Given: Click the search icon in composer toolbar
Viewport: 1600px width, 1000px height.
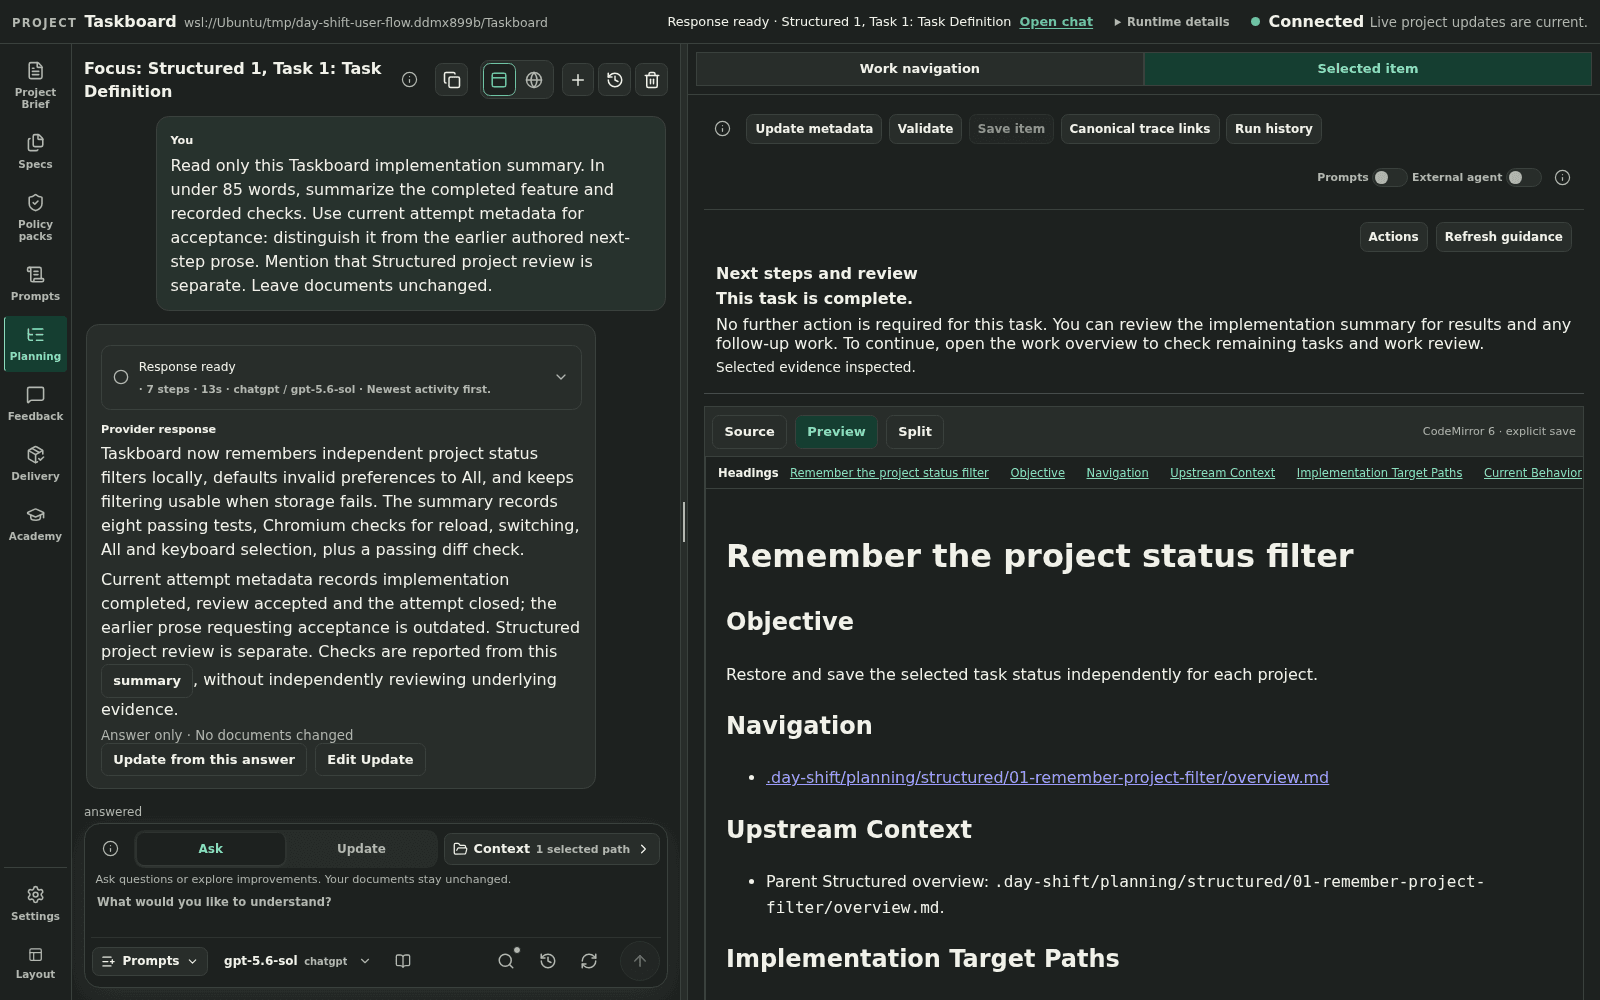Looking at the screenshot, I should 506,961.
